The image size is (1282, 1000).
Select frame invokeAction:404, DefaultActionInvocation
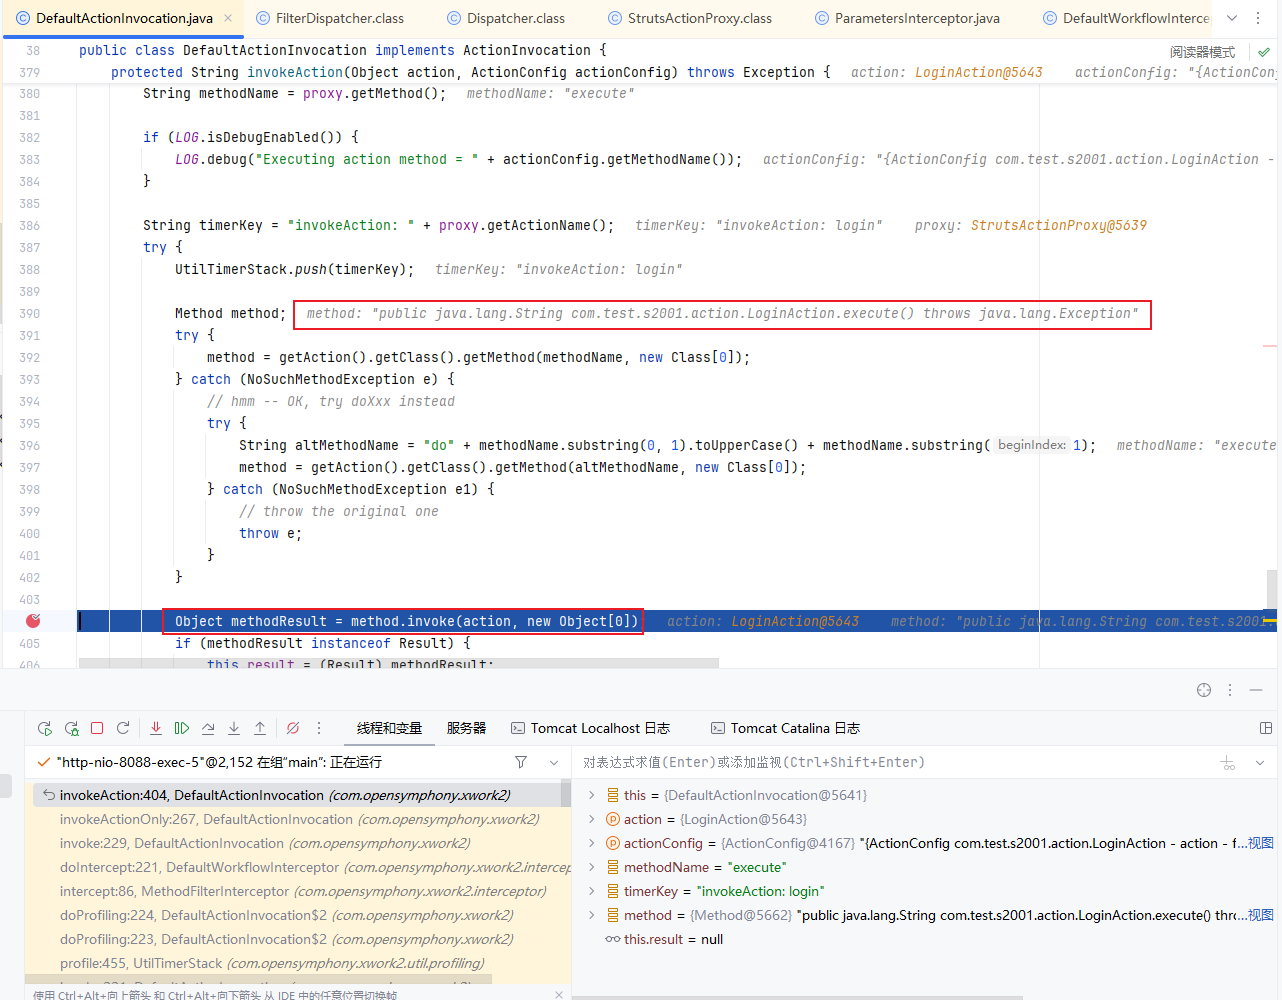click(x=298, y=795)
